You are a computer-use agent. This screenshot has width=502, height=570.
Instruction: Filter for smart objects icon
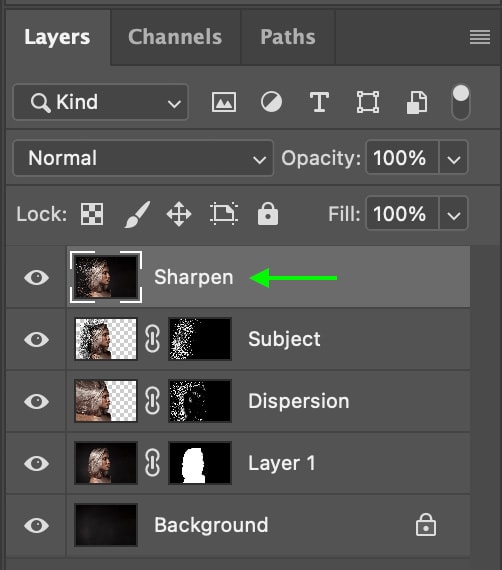417,102
